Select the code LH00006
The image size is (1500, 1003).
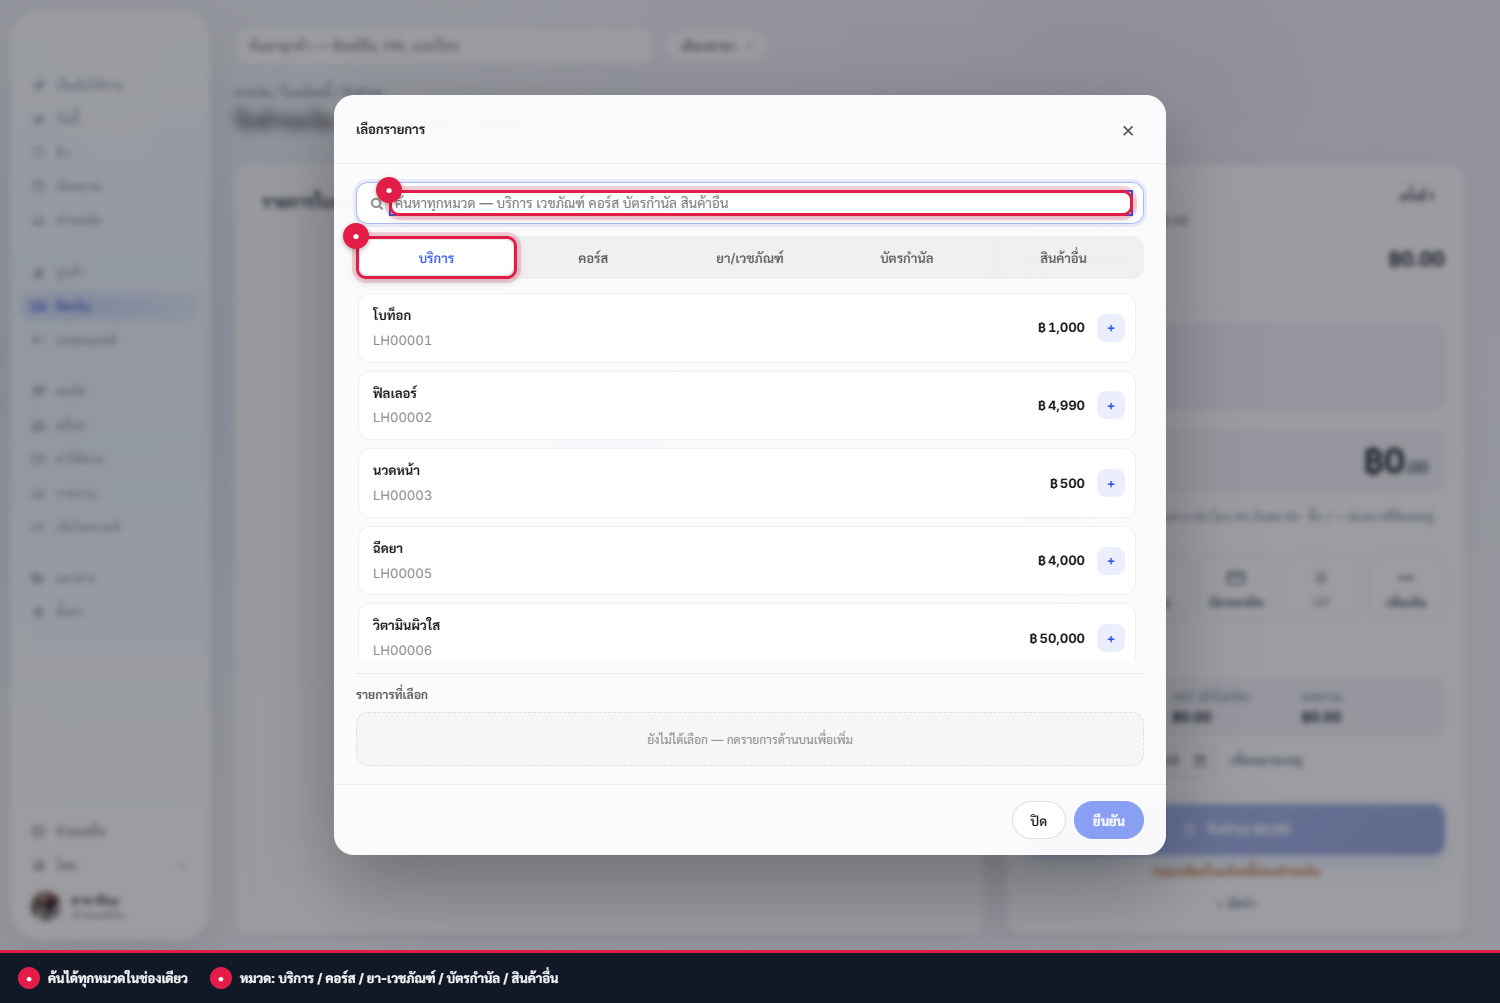(x=402, y=650)
